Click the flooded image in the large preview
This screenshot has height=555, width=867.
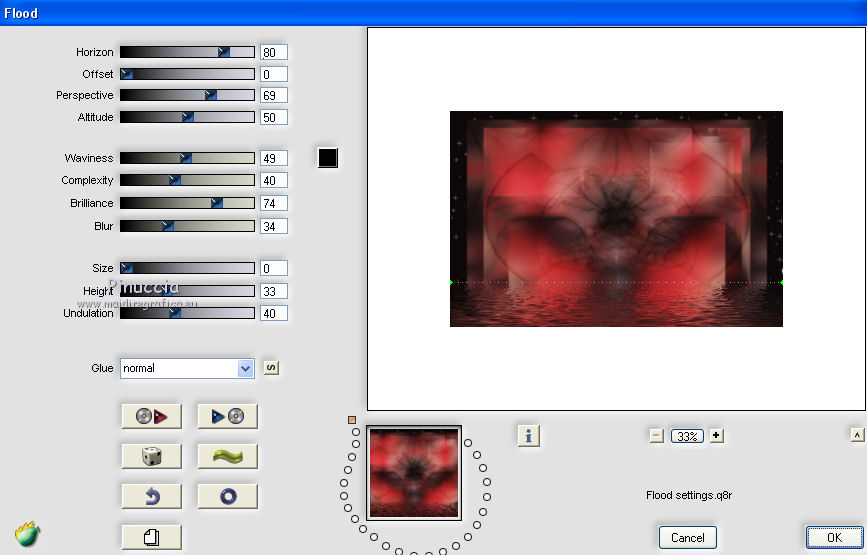click(616, 219)
